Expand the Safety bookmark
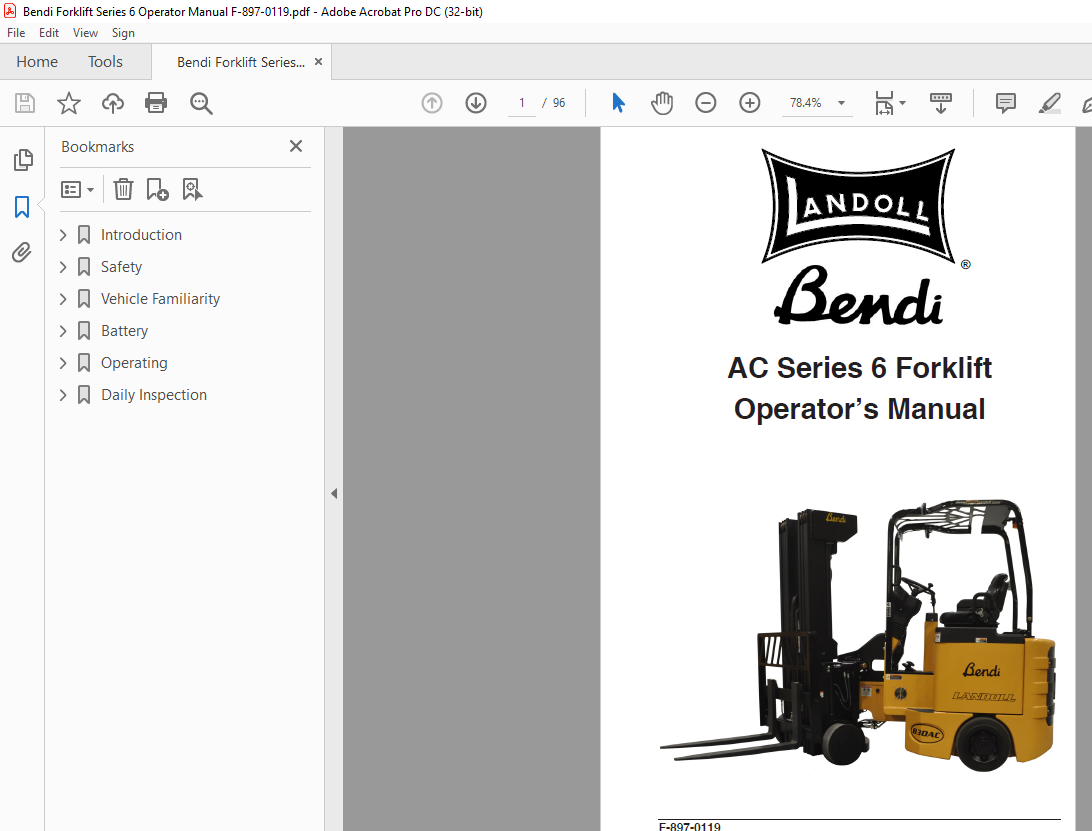1092x831 pixels. click(63, 267)
